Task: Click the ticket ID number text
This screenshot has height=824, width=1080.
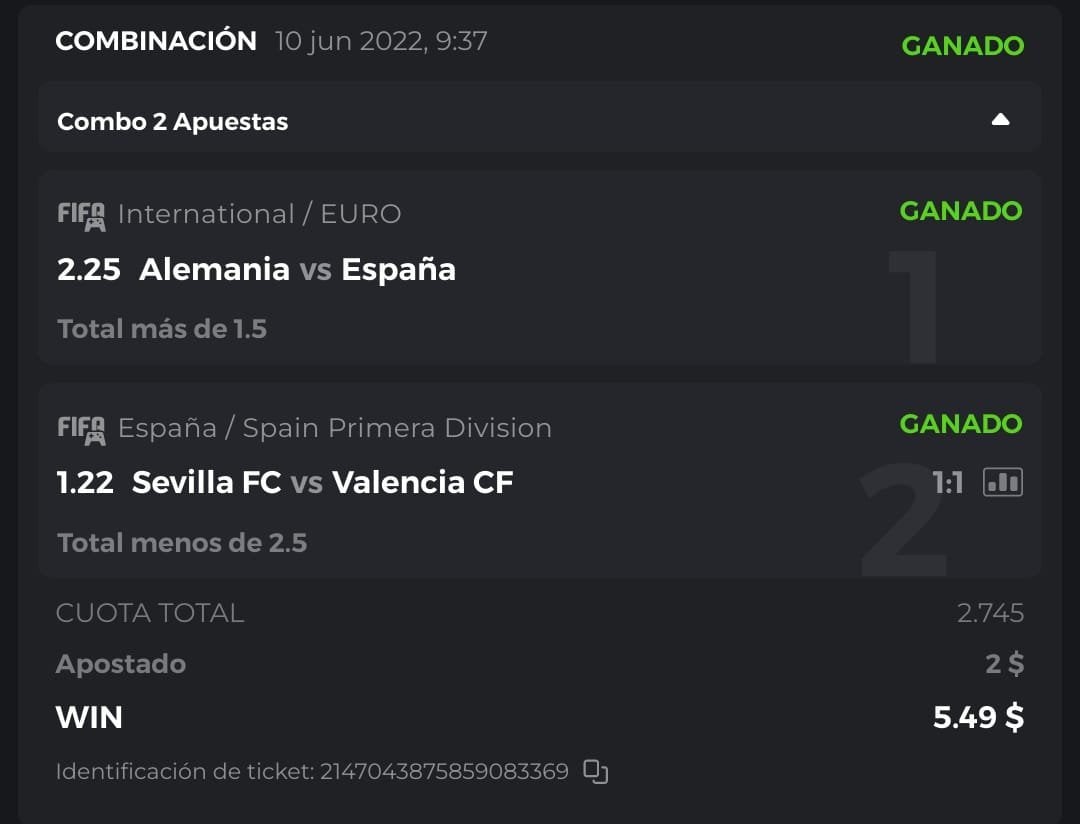Action: [444, 772]
